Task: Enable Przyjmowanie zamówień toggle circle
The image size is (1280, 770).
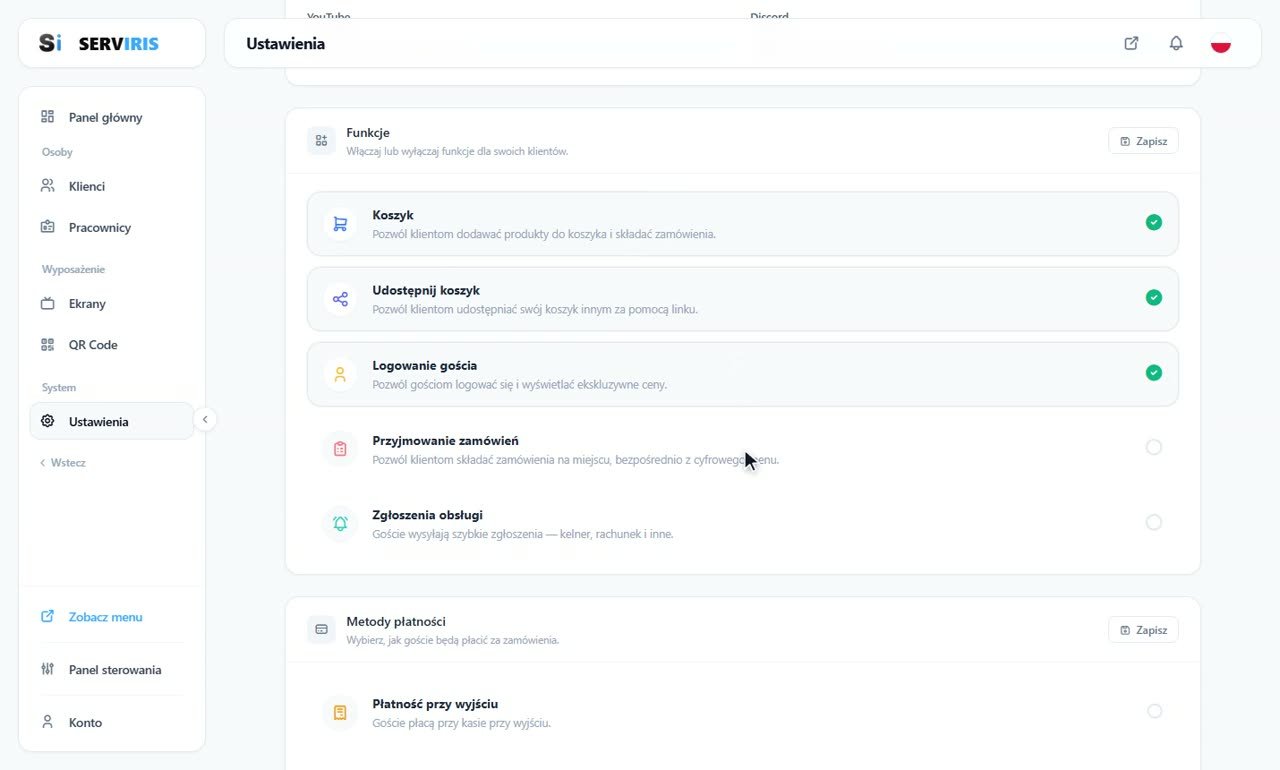Action: (1154, 447)
